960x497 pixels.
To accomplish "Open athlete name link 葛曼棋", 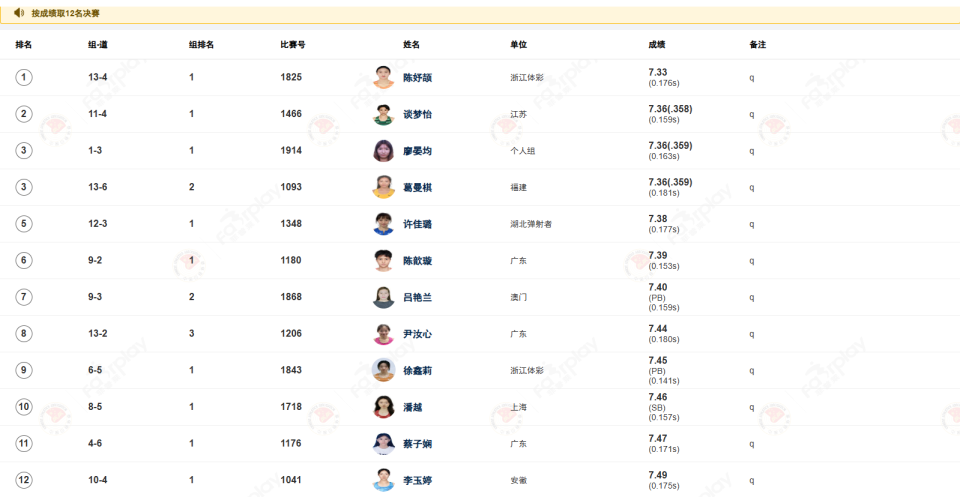I will click(417, 188).
